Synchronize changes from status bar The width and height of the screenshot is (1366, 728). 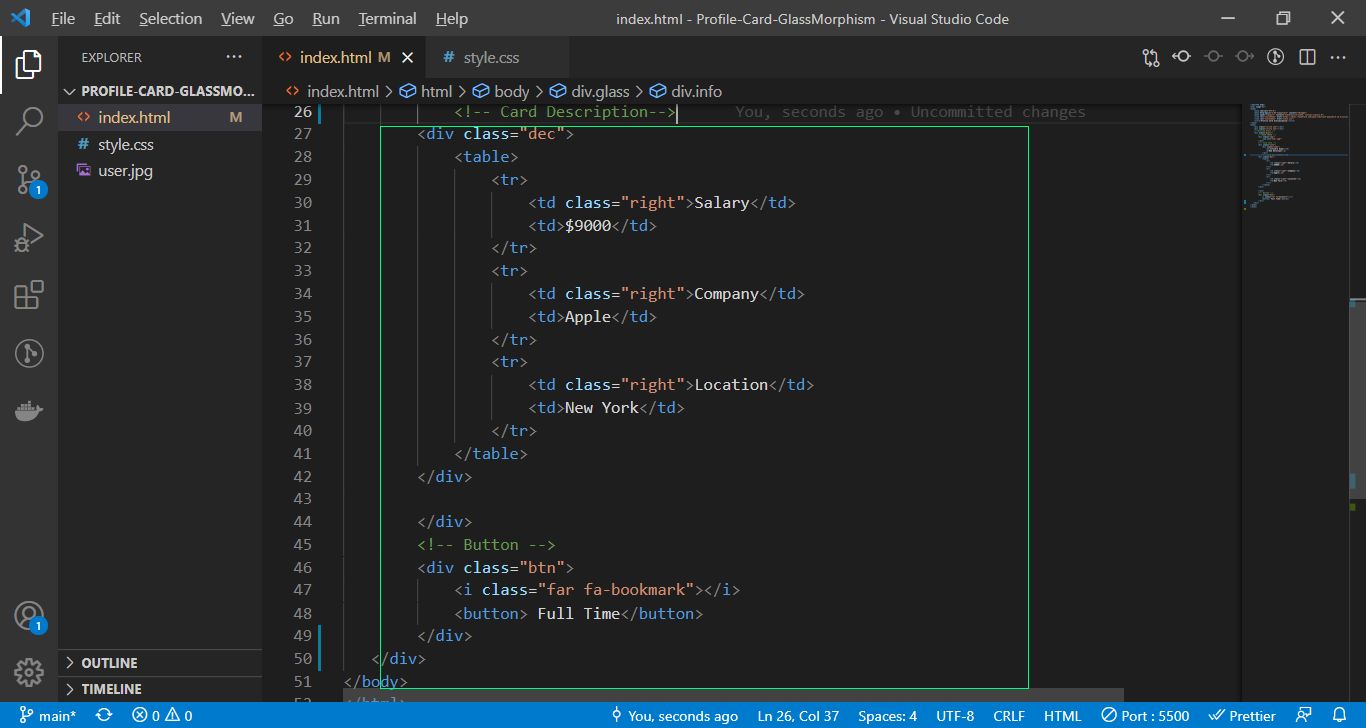coord(103,716)
